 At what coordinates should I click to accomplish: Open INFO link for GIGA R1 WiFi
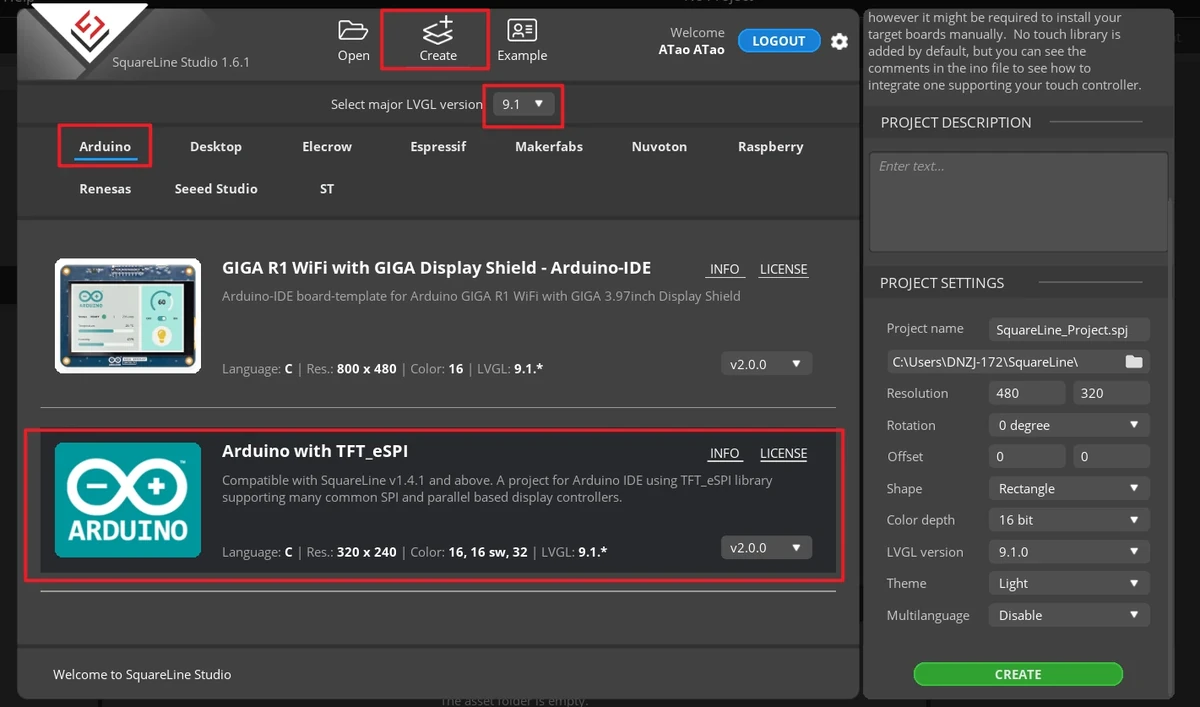724,269
